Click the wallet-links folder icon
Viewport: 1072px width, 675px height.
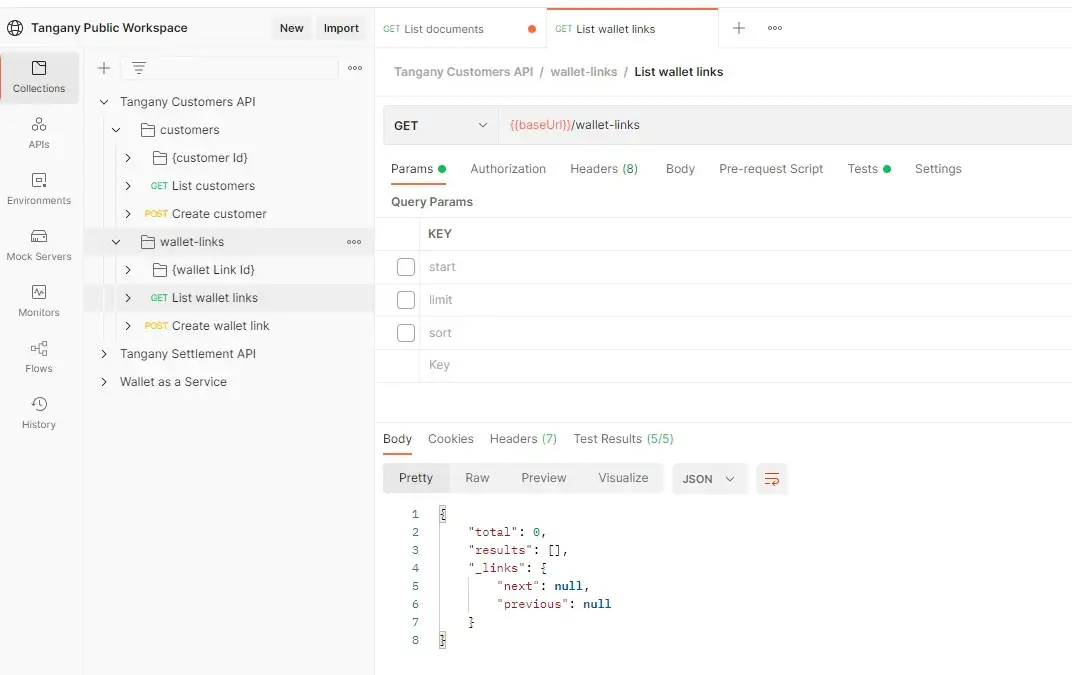point(148,241)
